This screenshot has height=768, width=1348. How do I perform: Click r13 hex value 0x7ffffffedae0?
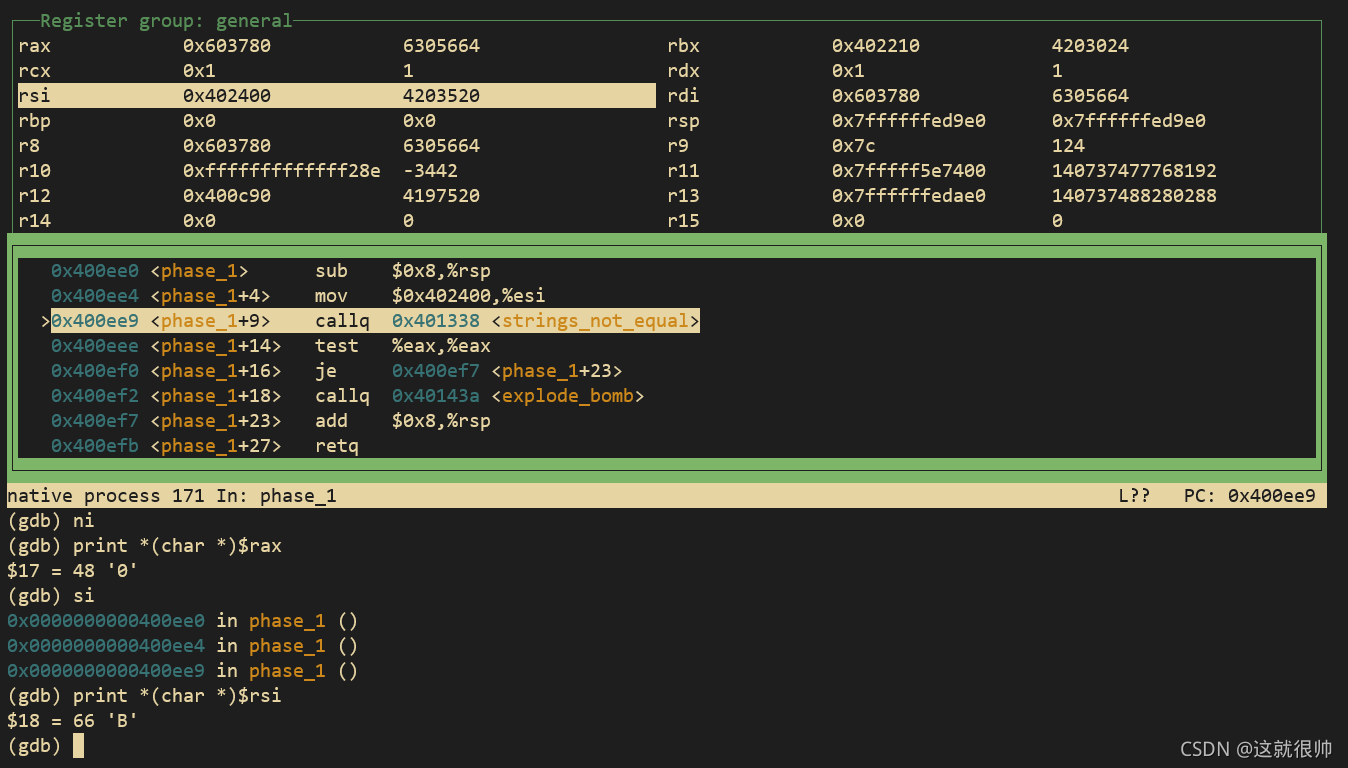tap(909, 196)
